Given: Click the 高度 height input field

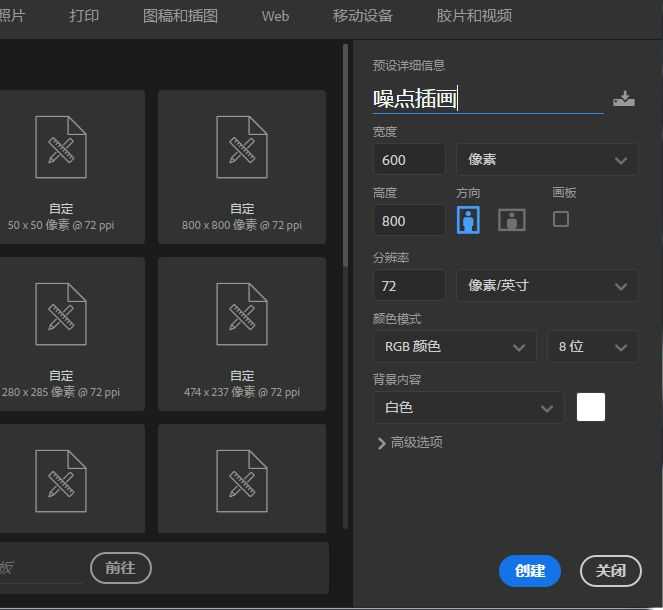Looking at the screenshot, I should (x=409, y=220).
